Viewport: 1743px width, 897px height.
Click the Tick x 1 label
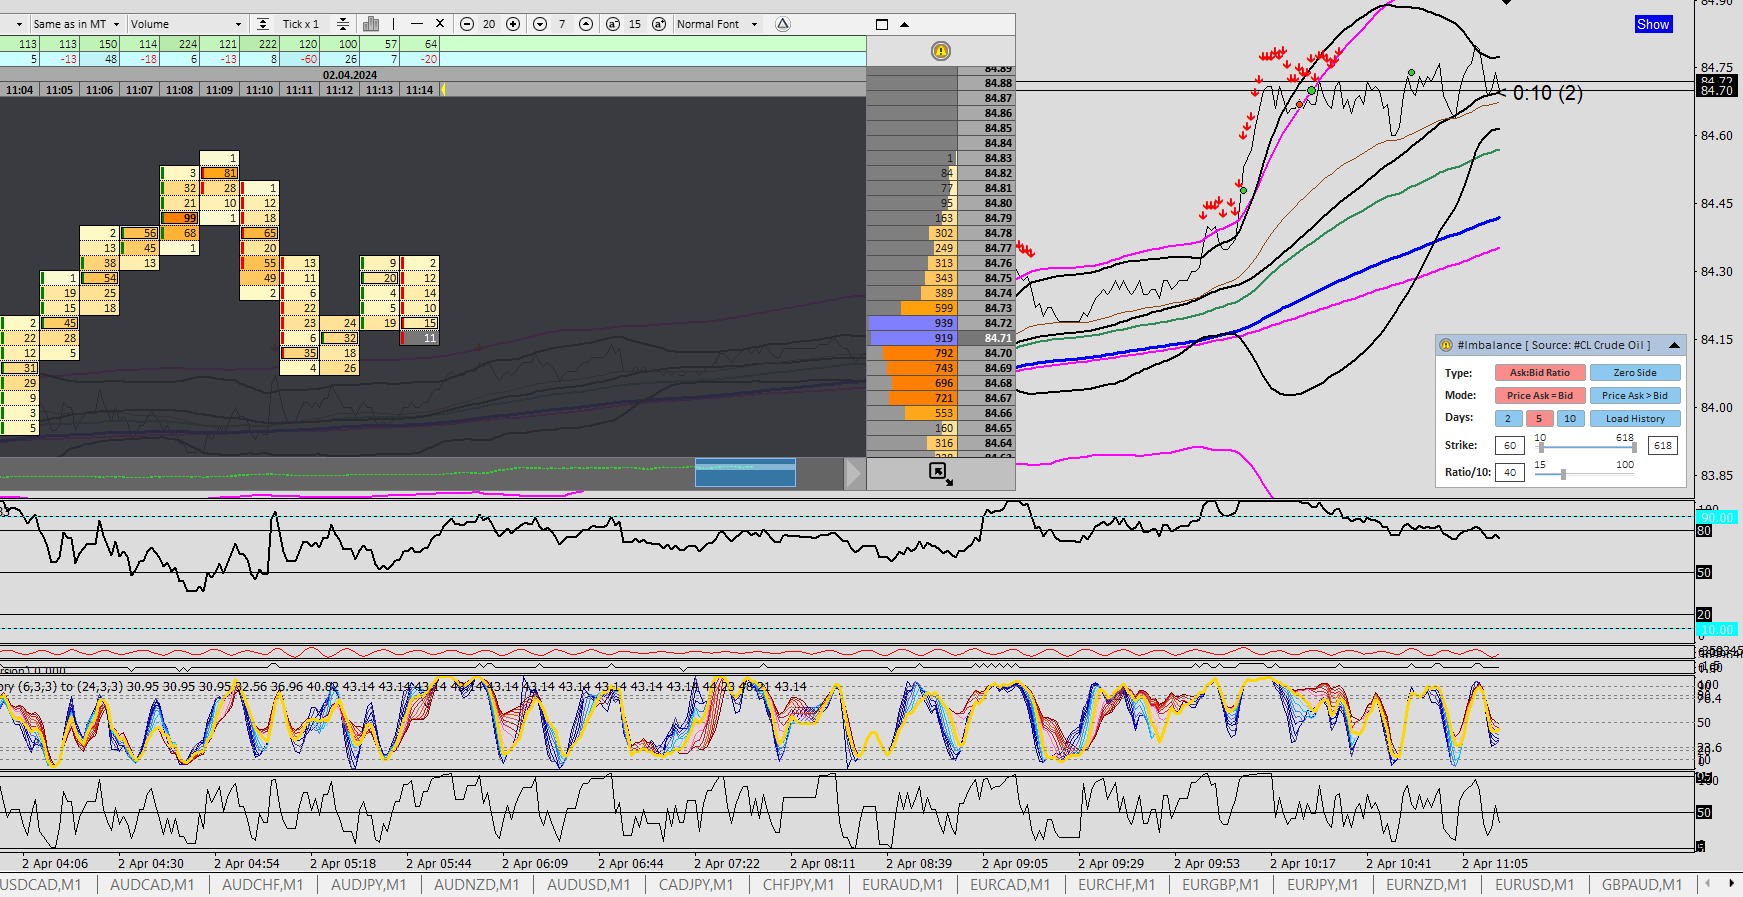pyautogui.click(x=301, y=24)
